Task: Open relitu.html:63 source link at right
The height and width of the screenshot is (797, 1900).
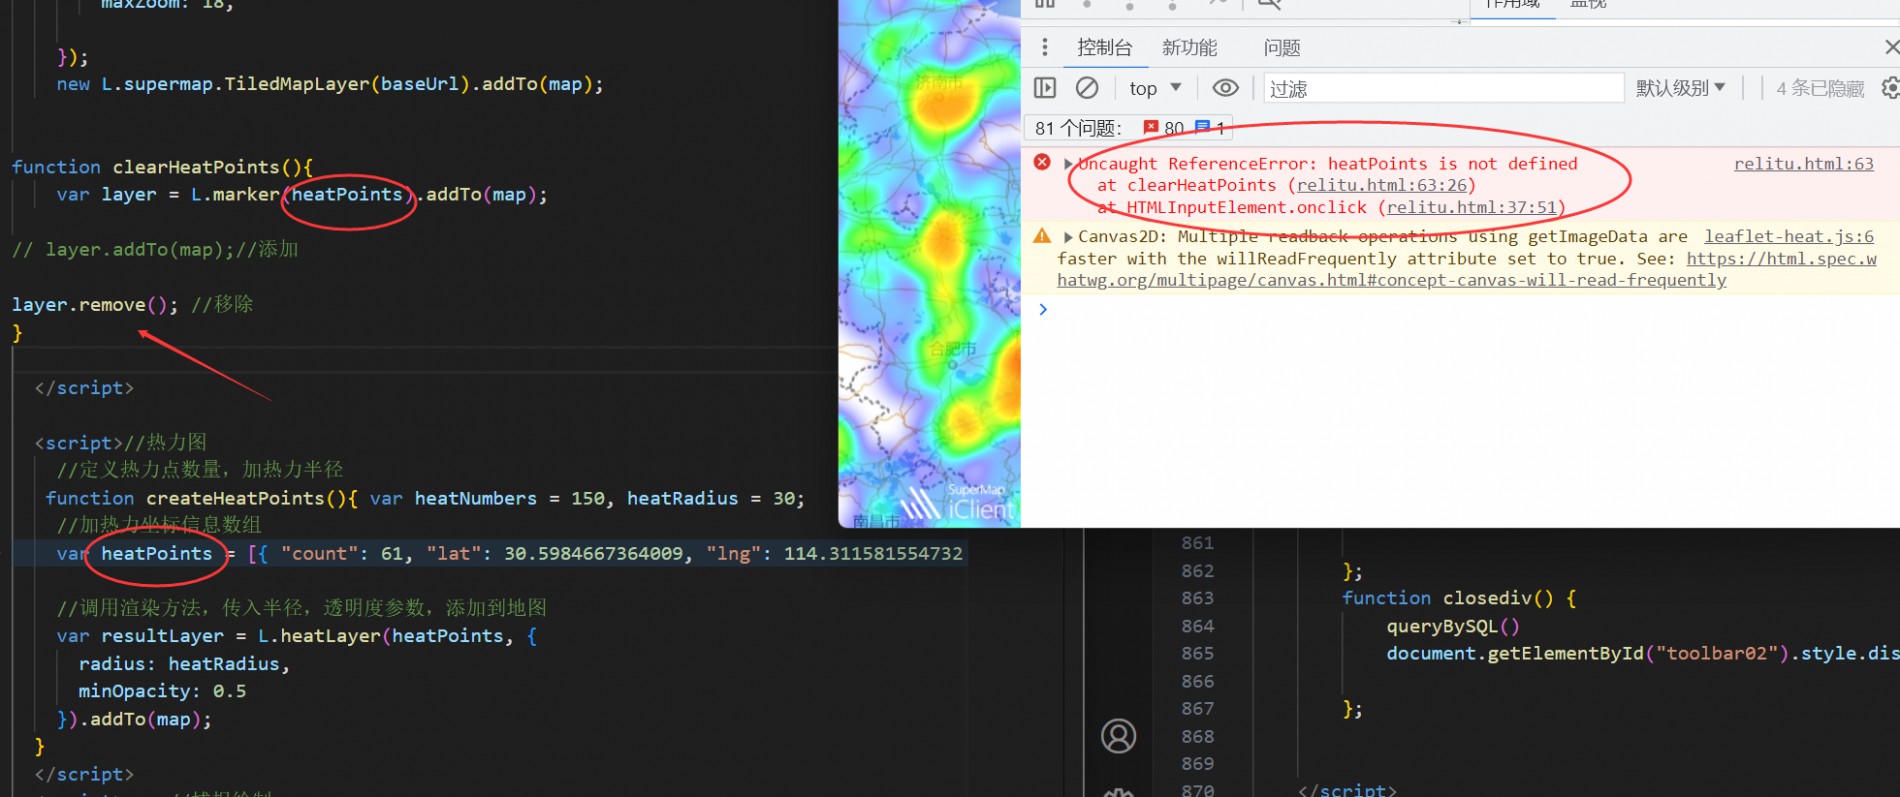Action: pyautogui.click(x=1803, y=164)
